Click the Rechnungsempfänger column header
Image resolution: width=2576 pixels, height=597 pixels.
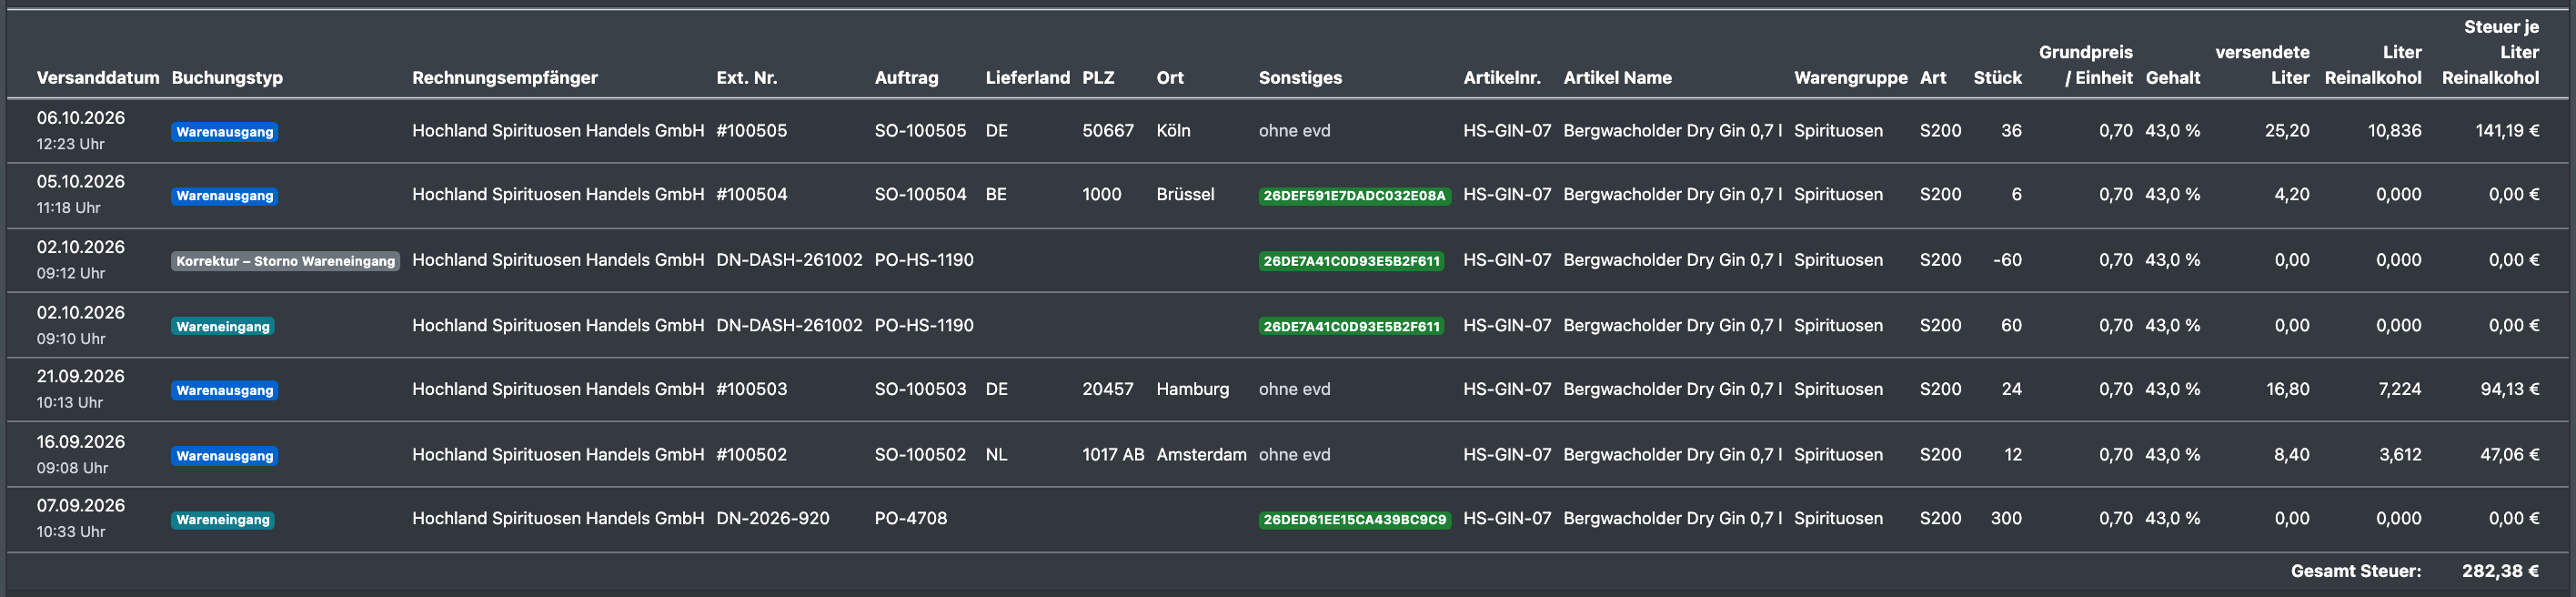(505, 78)
